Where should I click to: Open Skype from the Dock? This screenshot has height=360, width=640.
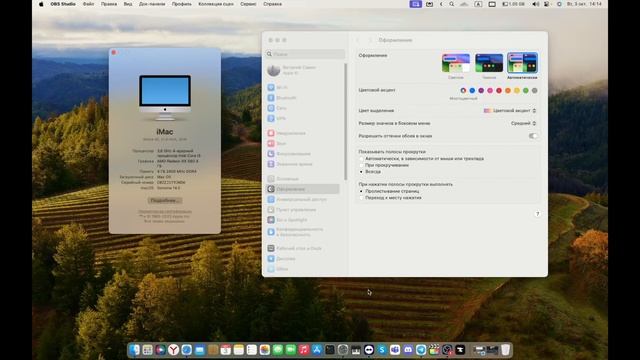click(x=382, y=350)
